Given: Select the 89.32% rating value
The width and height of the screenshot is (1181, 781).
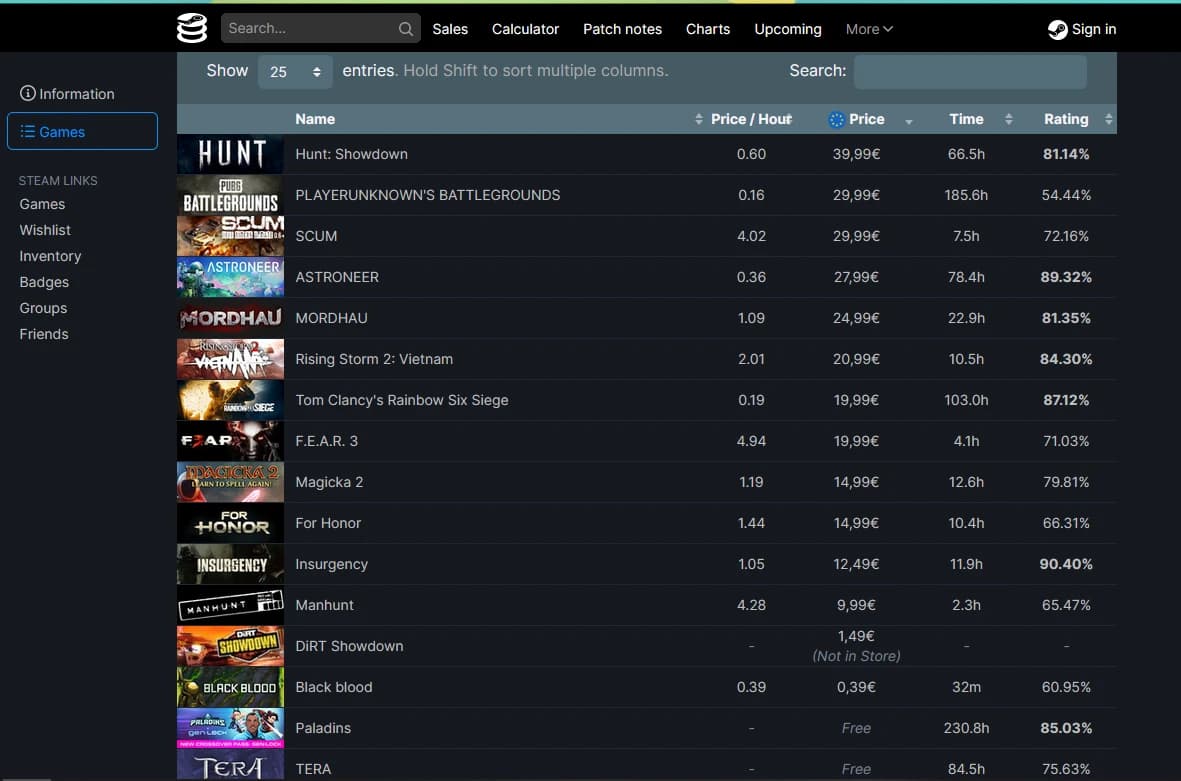Looking at the screenshot, I should point(1066,277).
